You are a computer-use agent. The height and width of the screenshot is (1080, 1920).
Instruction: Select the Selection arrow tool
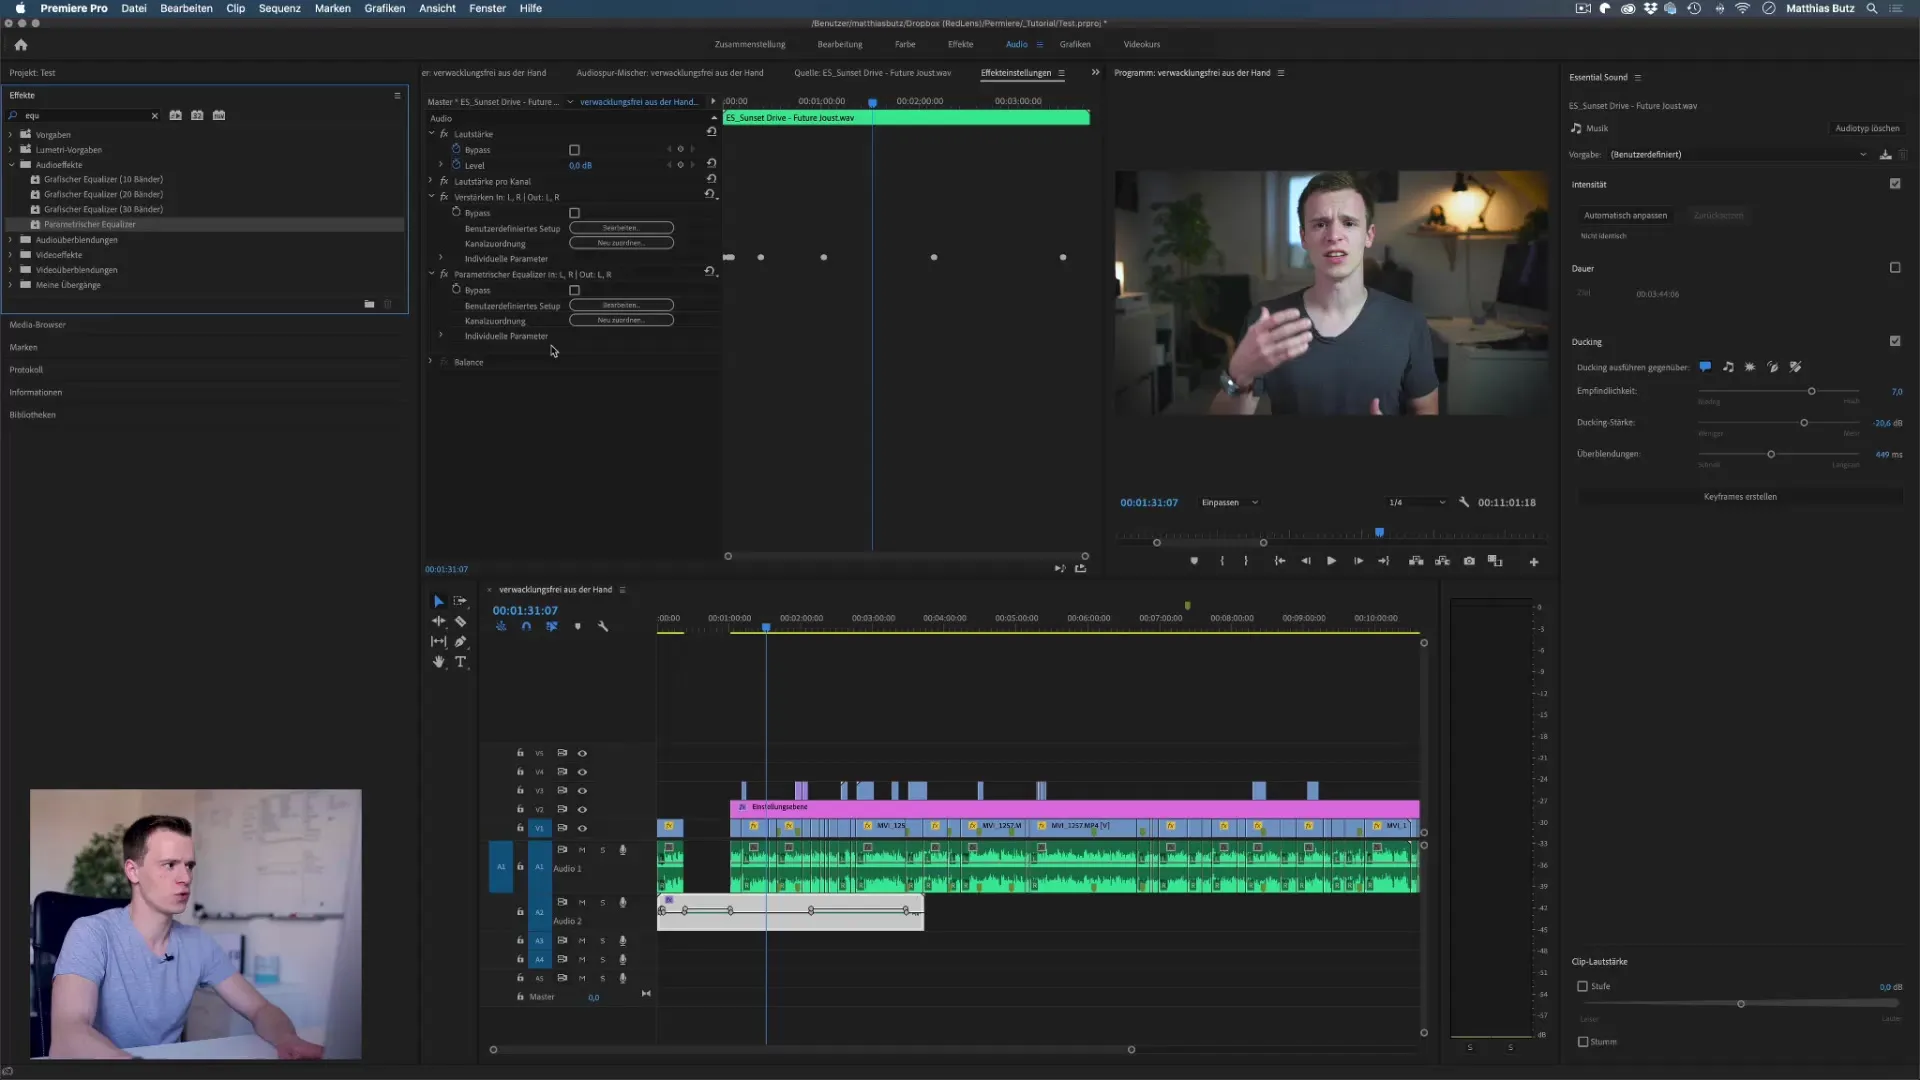438,601
